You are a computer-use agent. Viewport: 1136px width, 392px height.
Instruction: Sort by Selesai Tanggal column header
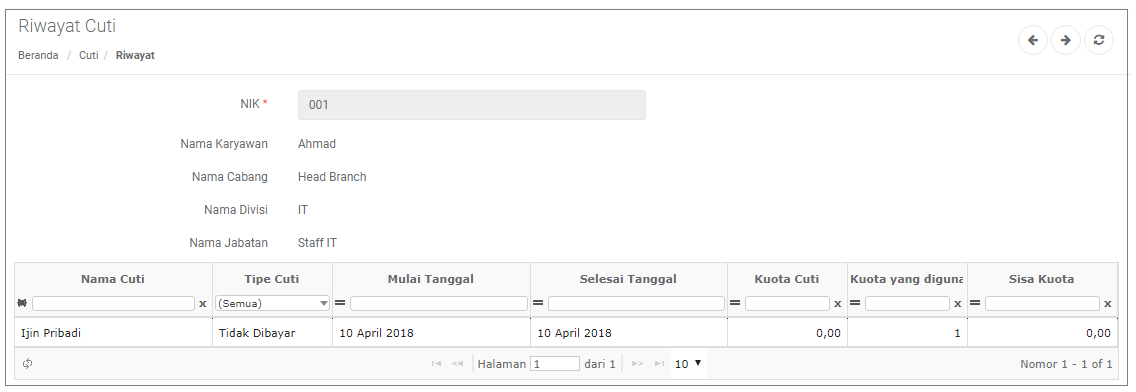point(628,279)
